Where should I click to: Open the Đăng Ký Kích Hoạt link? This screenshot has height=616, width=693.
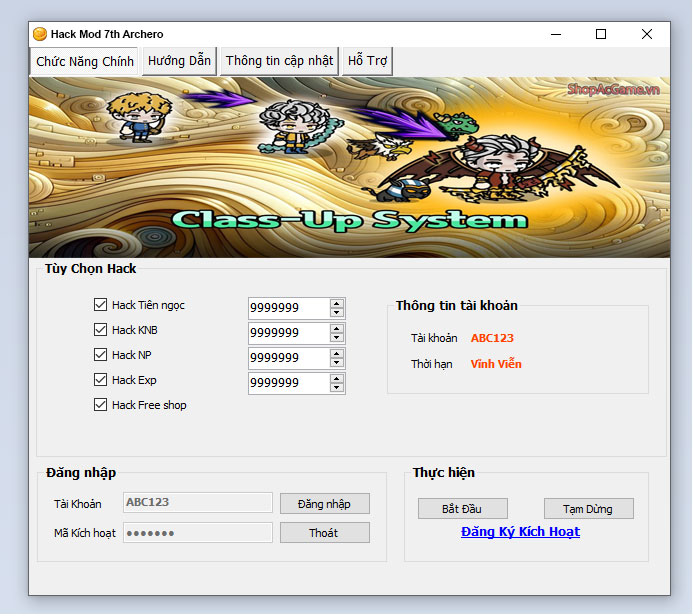tap(520, 532)
